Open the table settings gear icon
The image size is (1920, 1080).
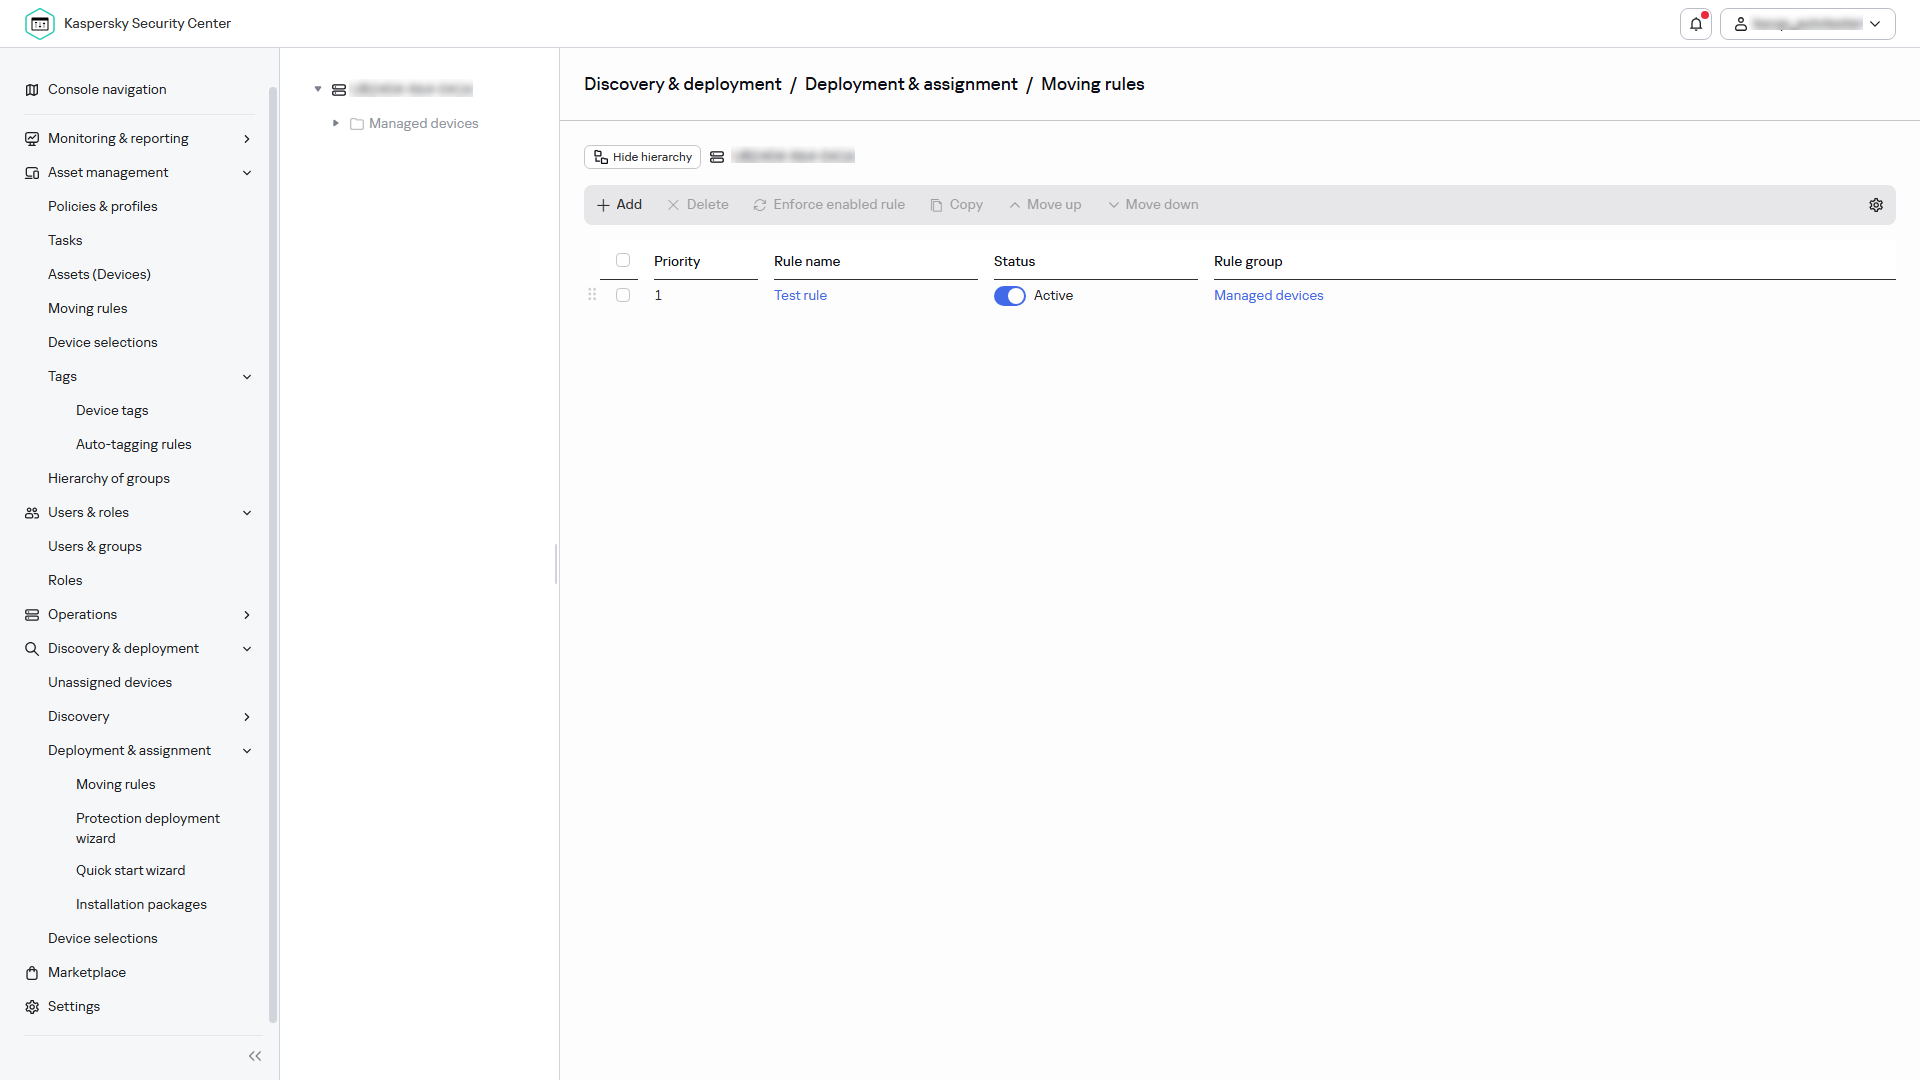click(x=1876, y=205)
